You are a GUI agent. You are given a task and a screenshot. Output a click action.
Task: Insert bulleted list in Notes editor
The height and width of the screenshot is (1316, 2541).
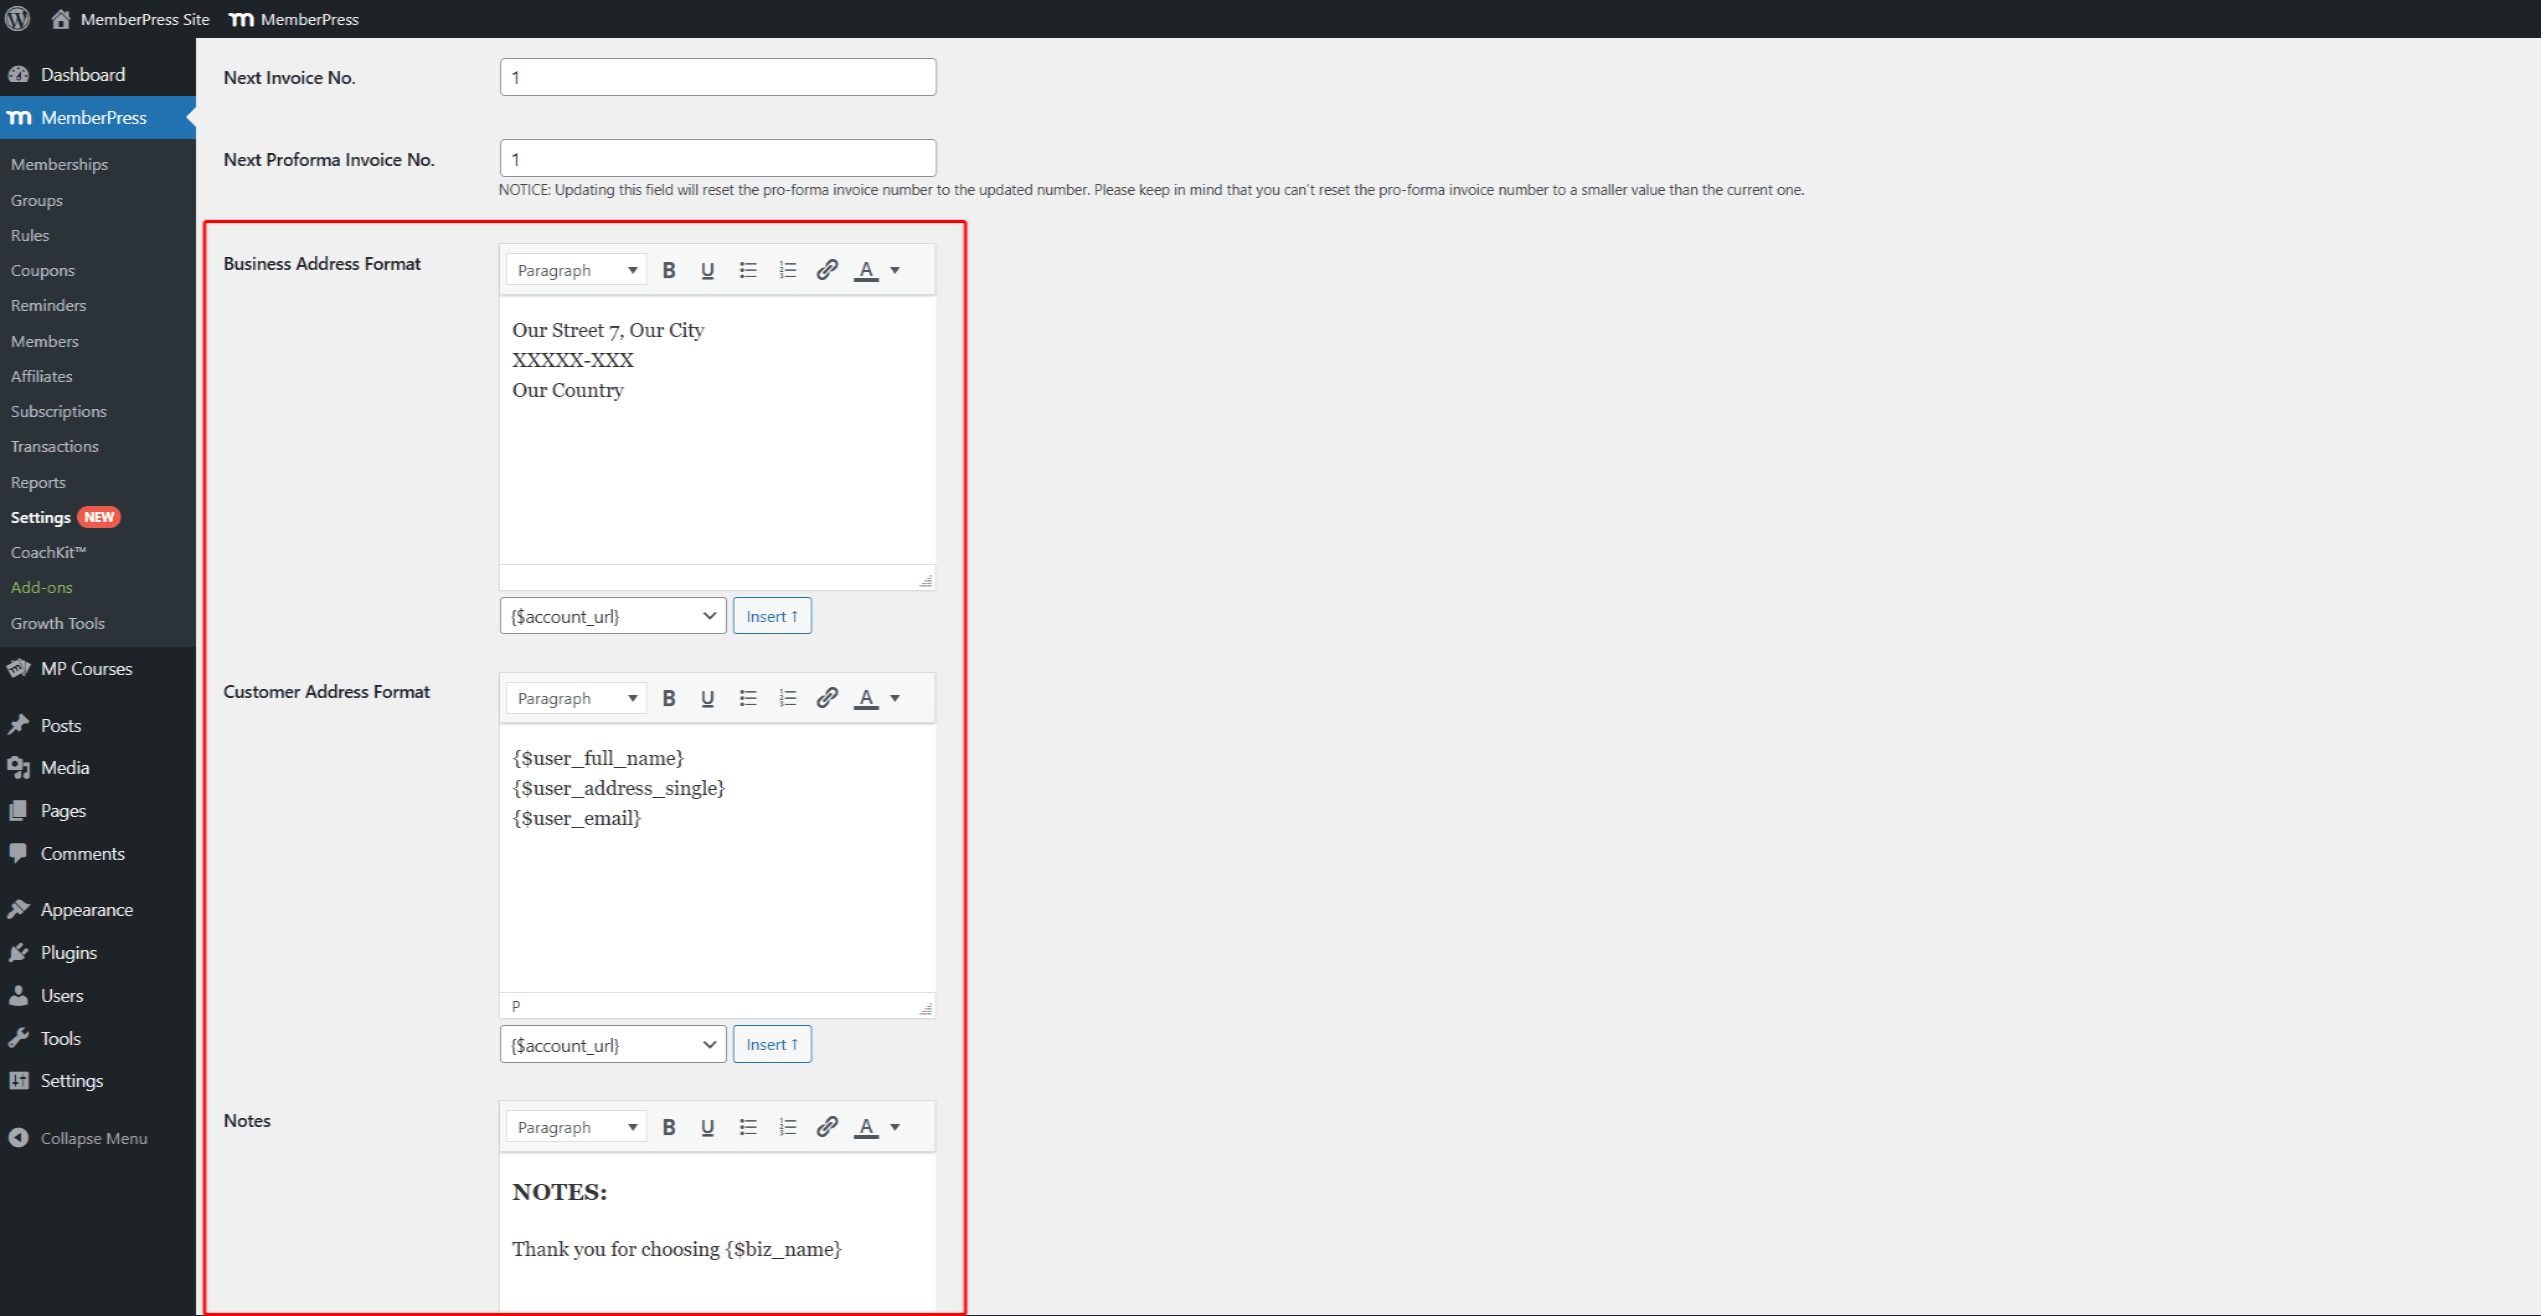pos(747,1127)
